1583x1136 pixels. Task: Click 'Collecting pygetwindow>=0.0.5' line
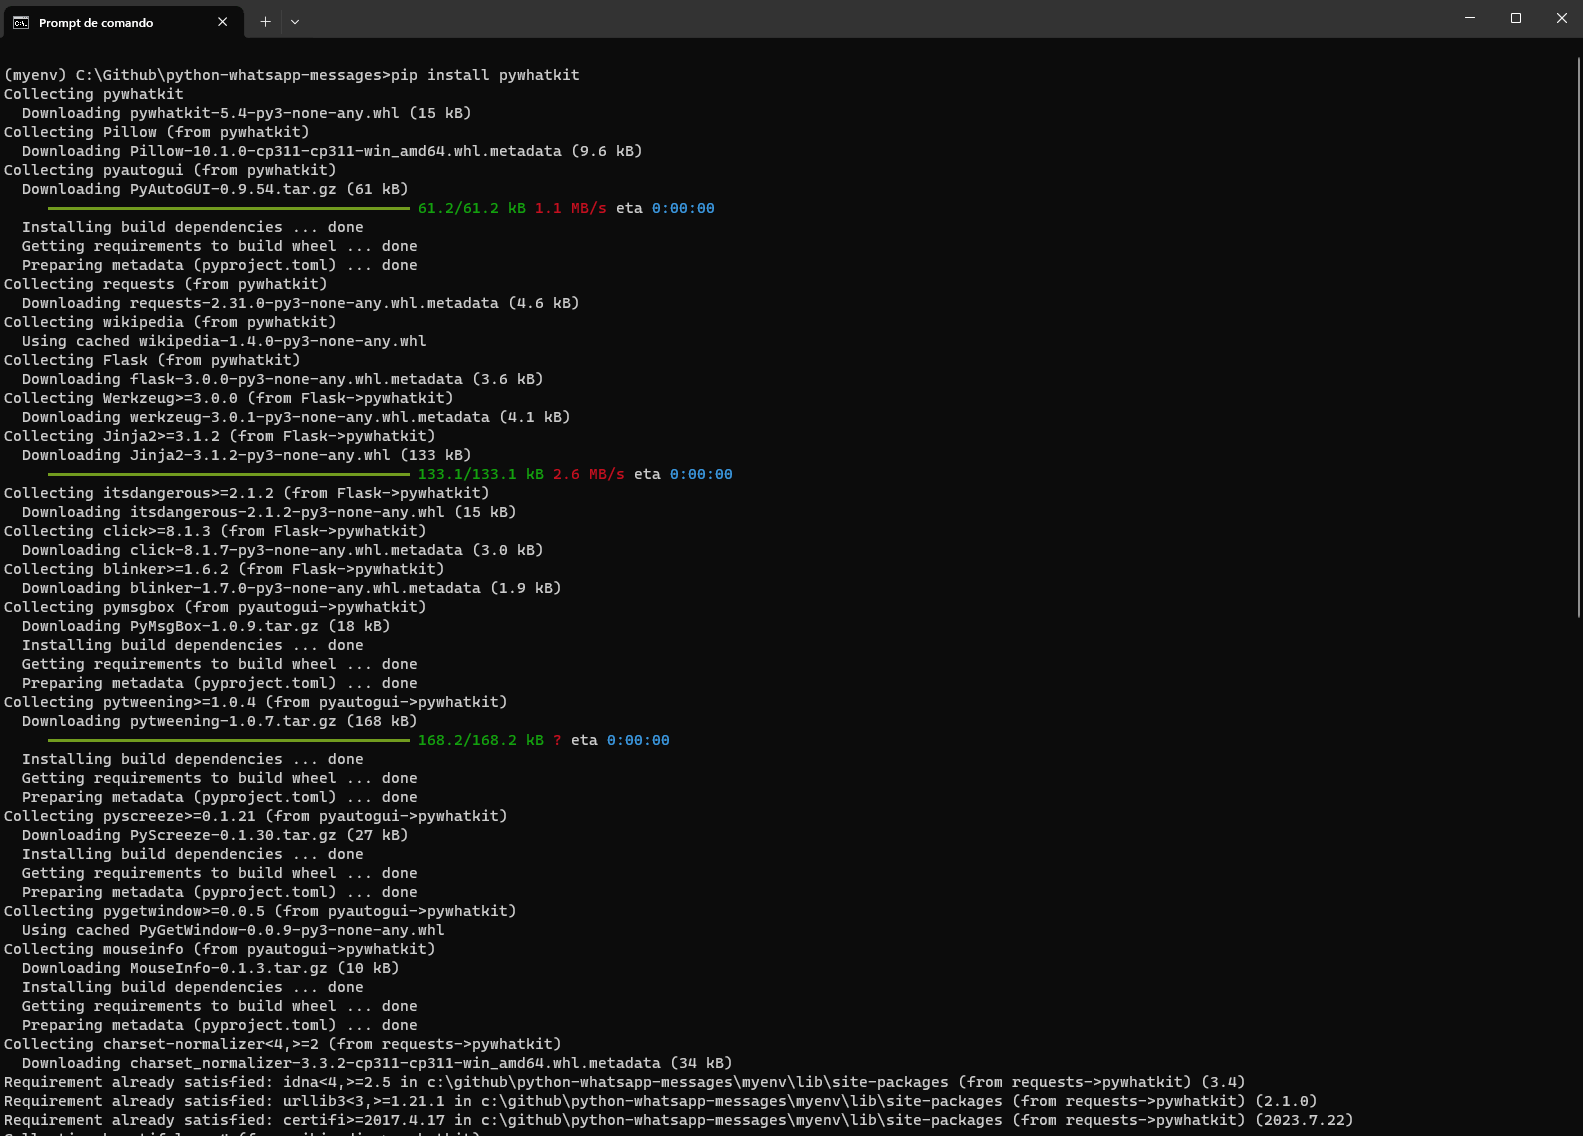click(x=260, y=911)
